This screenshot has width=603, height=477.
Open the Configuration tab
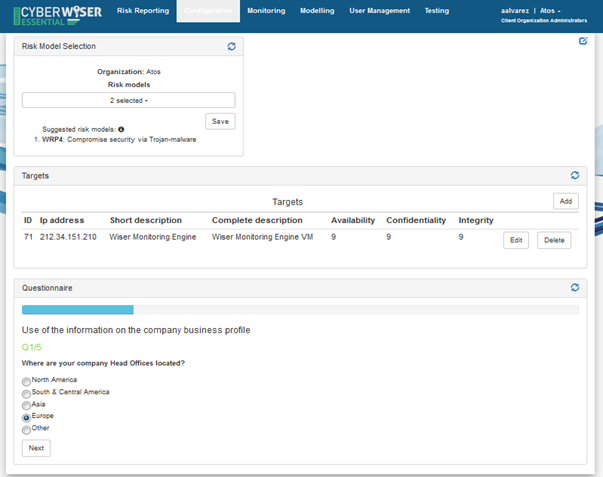(x=208, y=11)
